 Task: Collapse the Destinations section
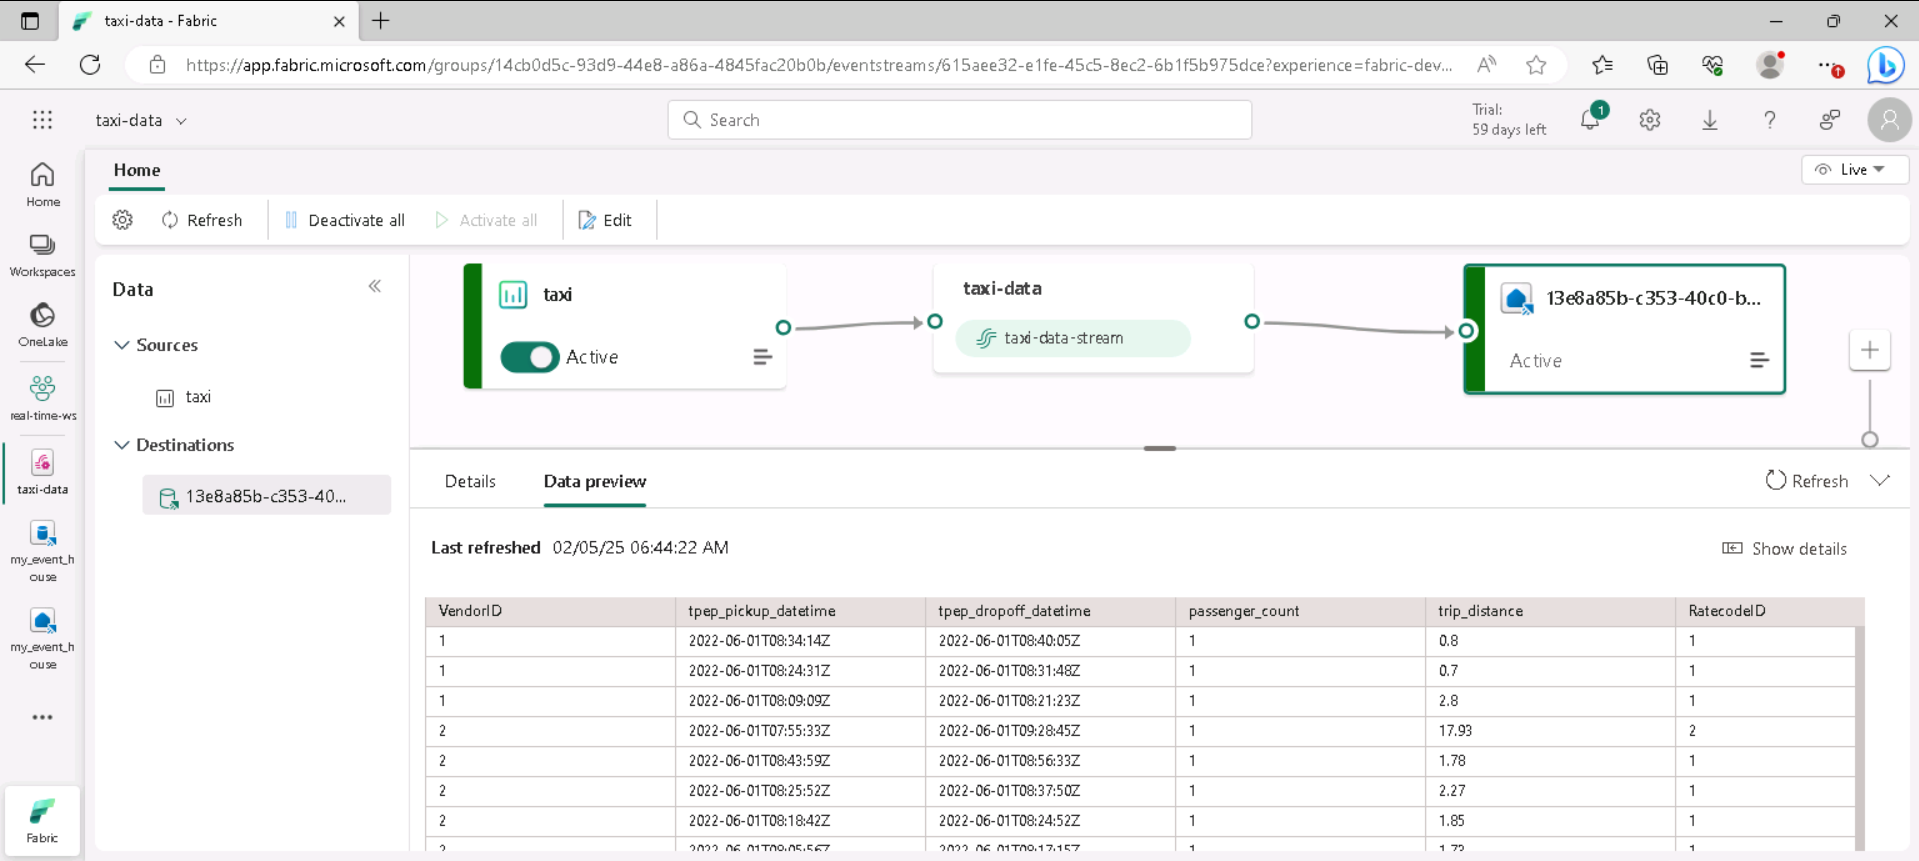pos(122,445)
